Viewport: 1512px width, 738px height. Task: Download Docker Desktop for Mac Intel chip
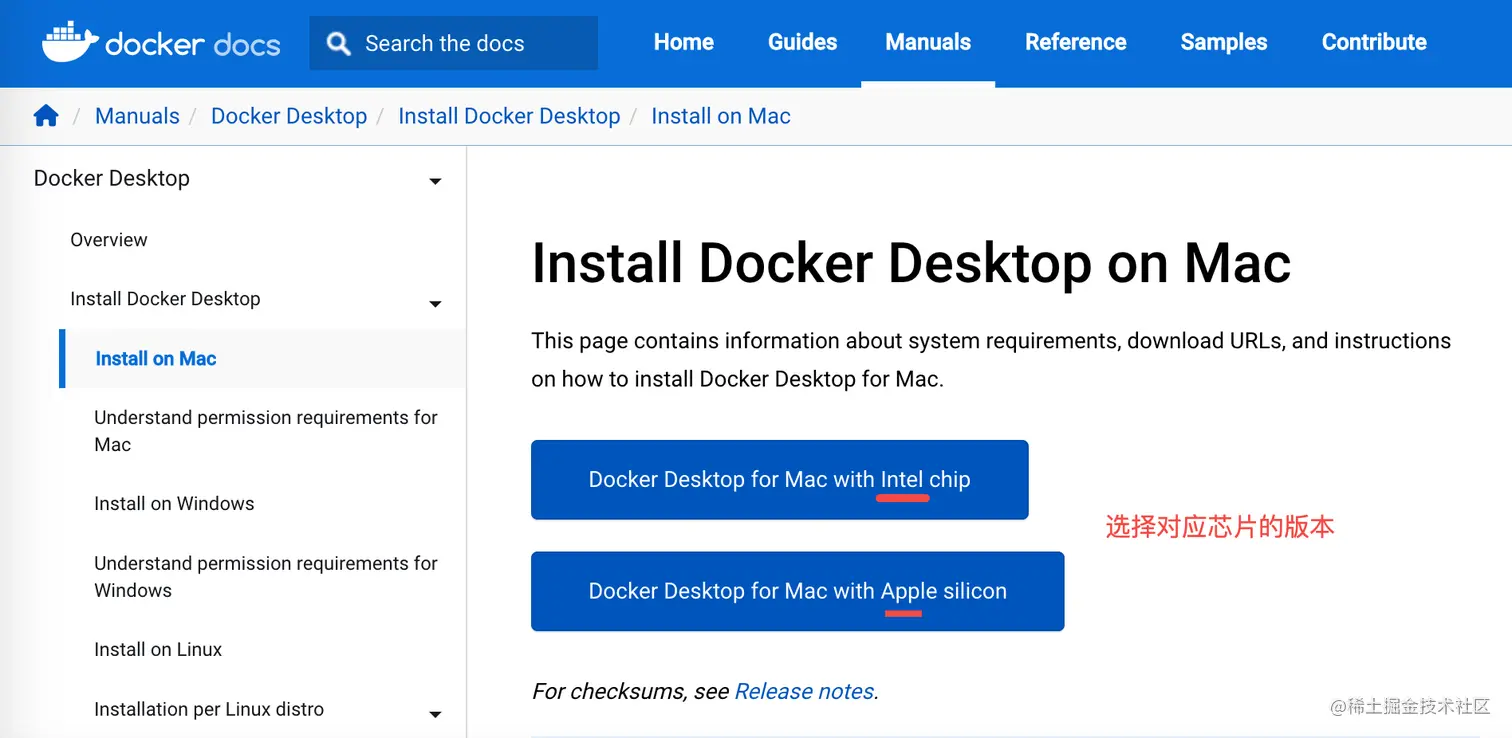coord(780,480)
